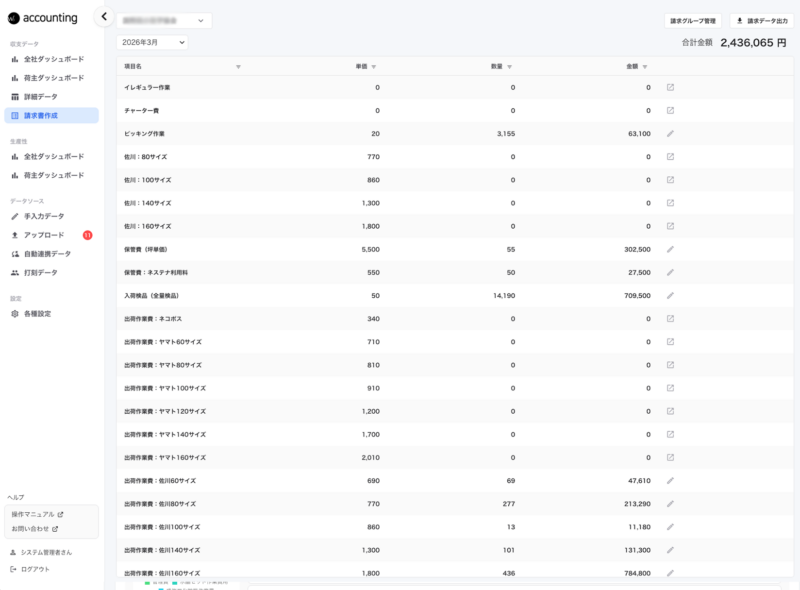Click the edit pencil for 入荷検品 (全量検品)
Image resolution: width=800 pixels, height=590 pixels.
(x=670, y=296)
